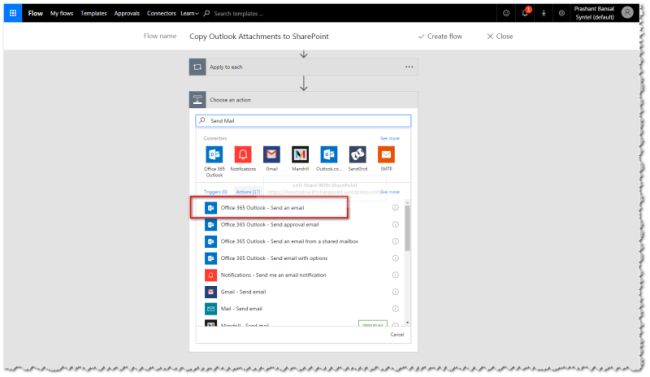Viewport: 650px width, 377px height.
Task: Show info for Send approval email action
Action: click(x=395, y=224)
